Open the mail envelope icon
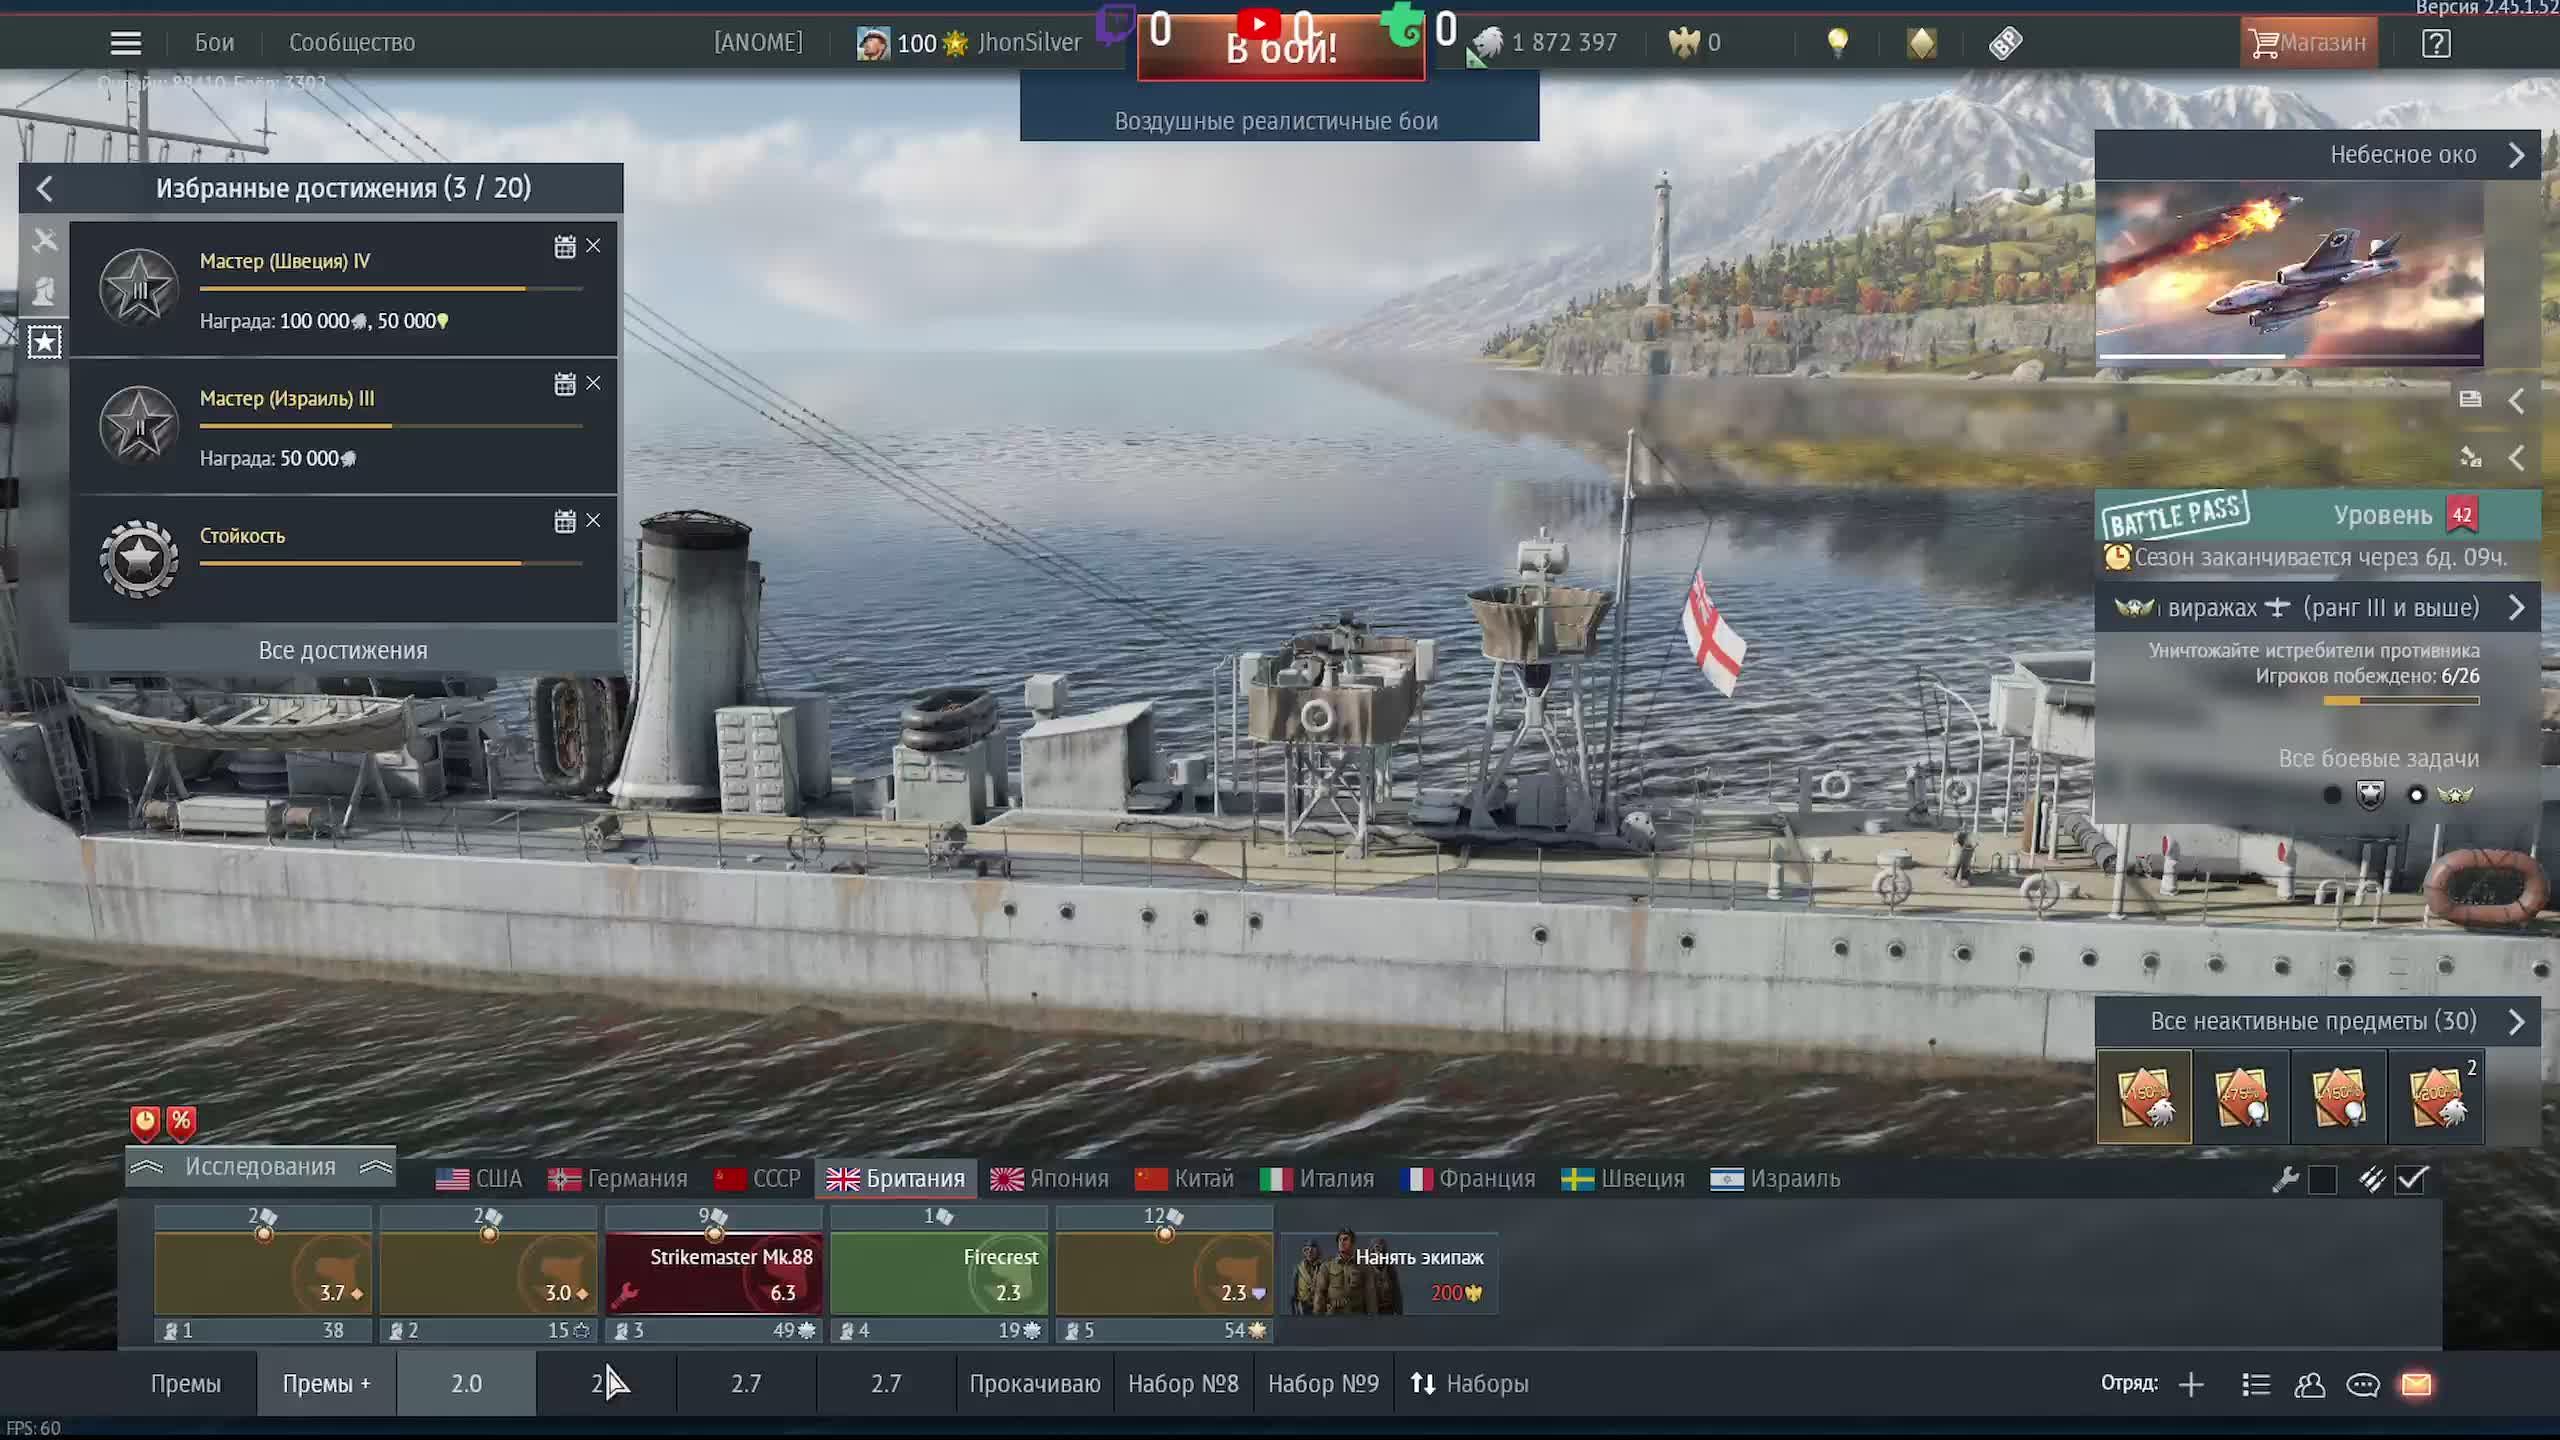This screenshot has width=2560, height=1440. [x=2416, y=1384]
